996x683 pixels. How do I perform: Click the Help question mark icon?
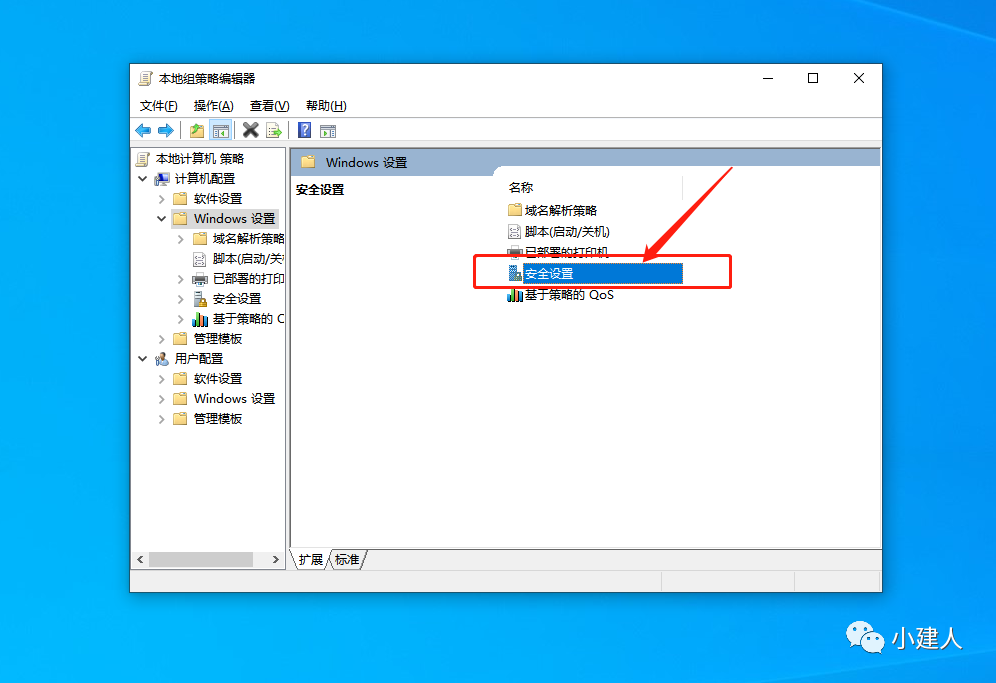coord(305,130)
